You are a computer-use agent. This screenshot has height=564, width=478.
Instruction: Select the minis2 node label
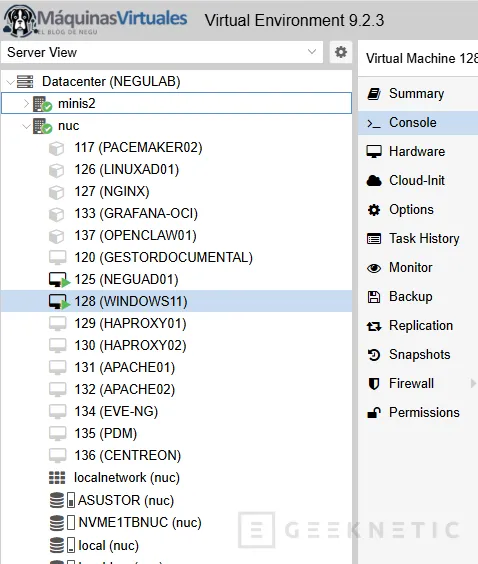click(77, 104)
